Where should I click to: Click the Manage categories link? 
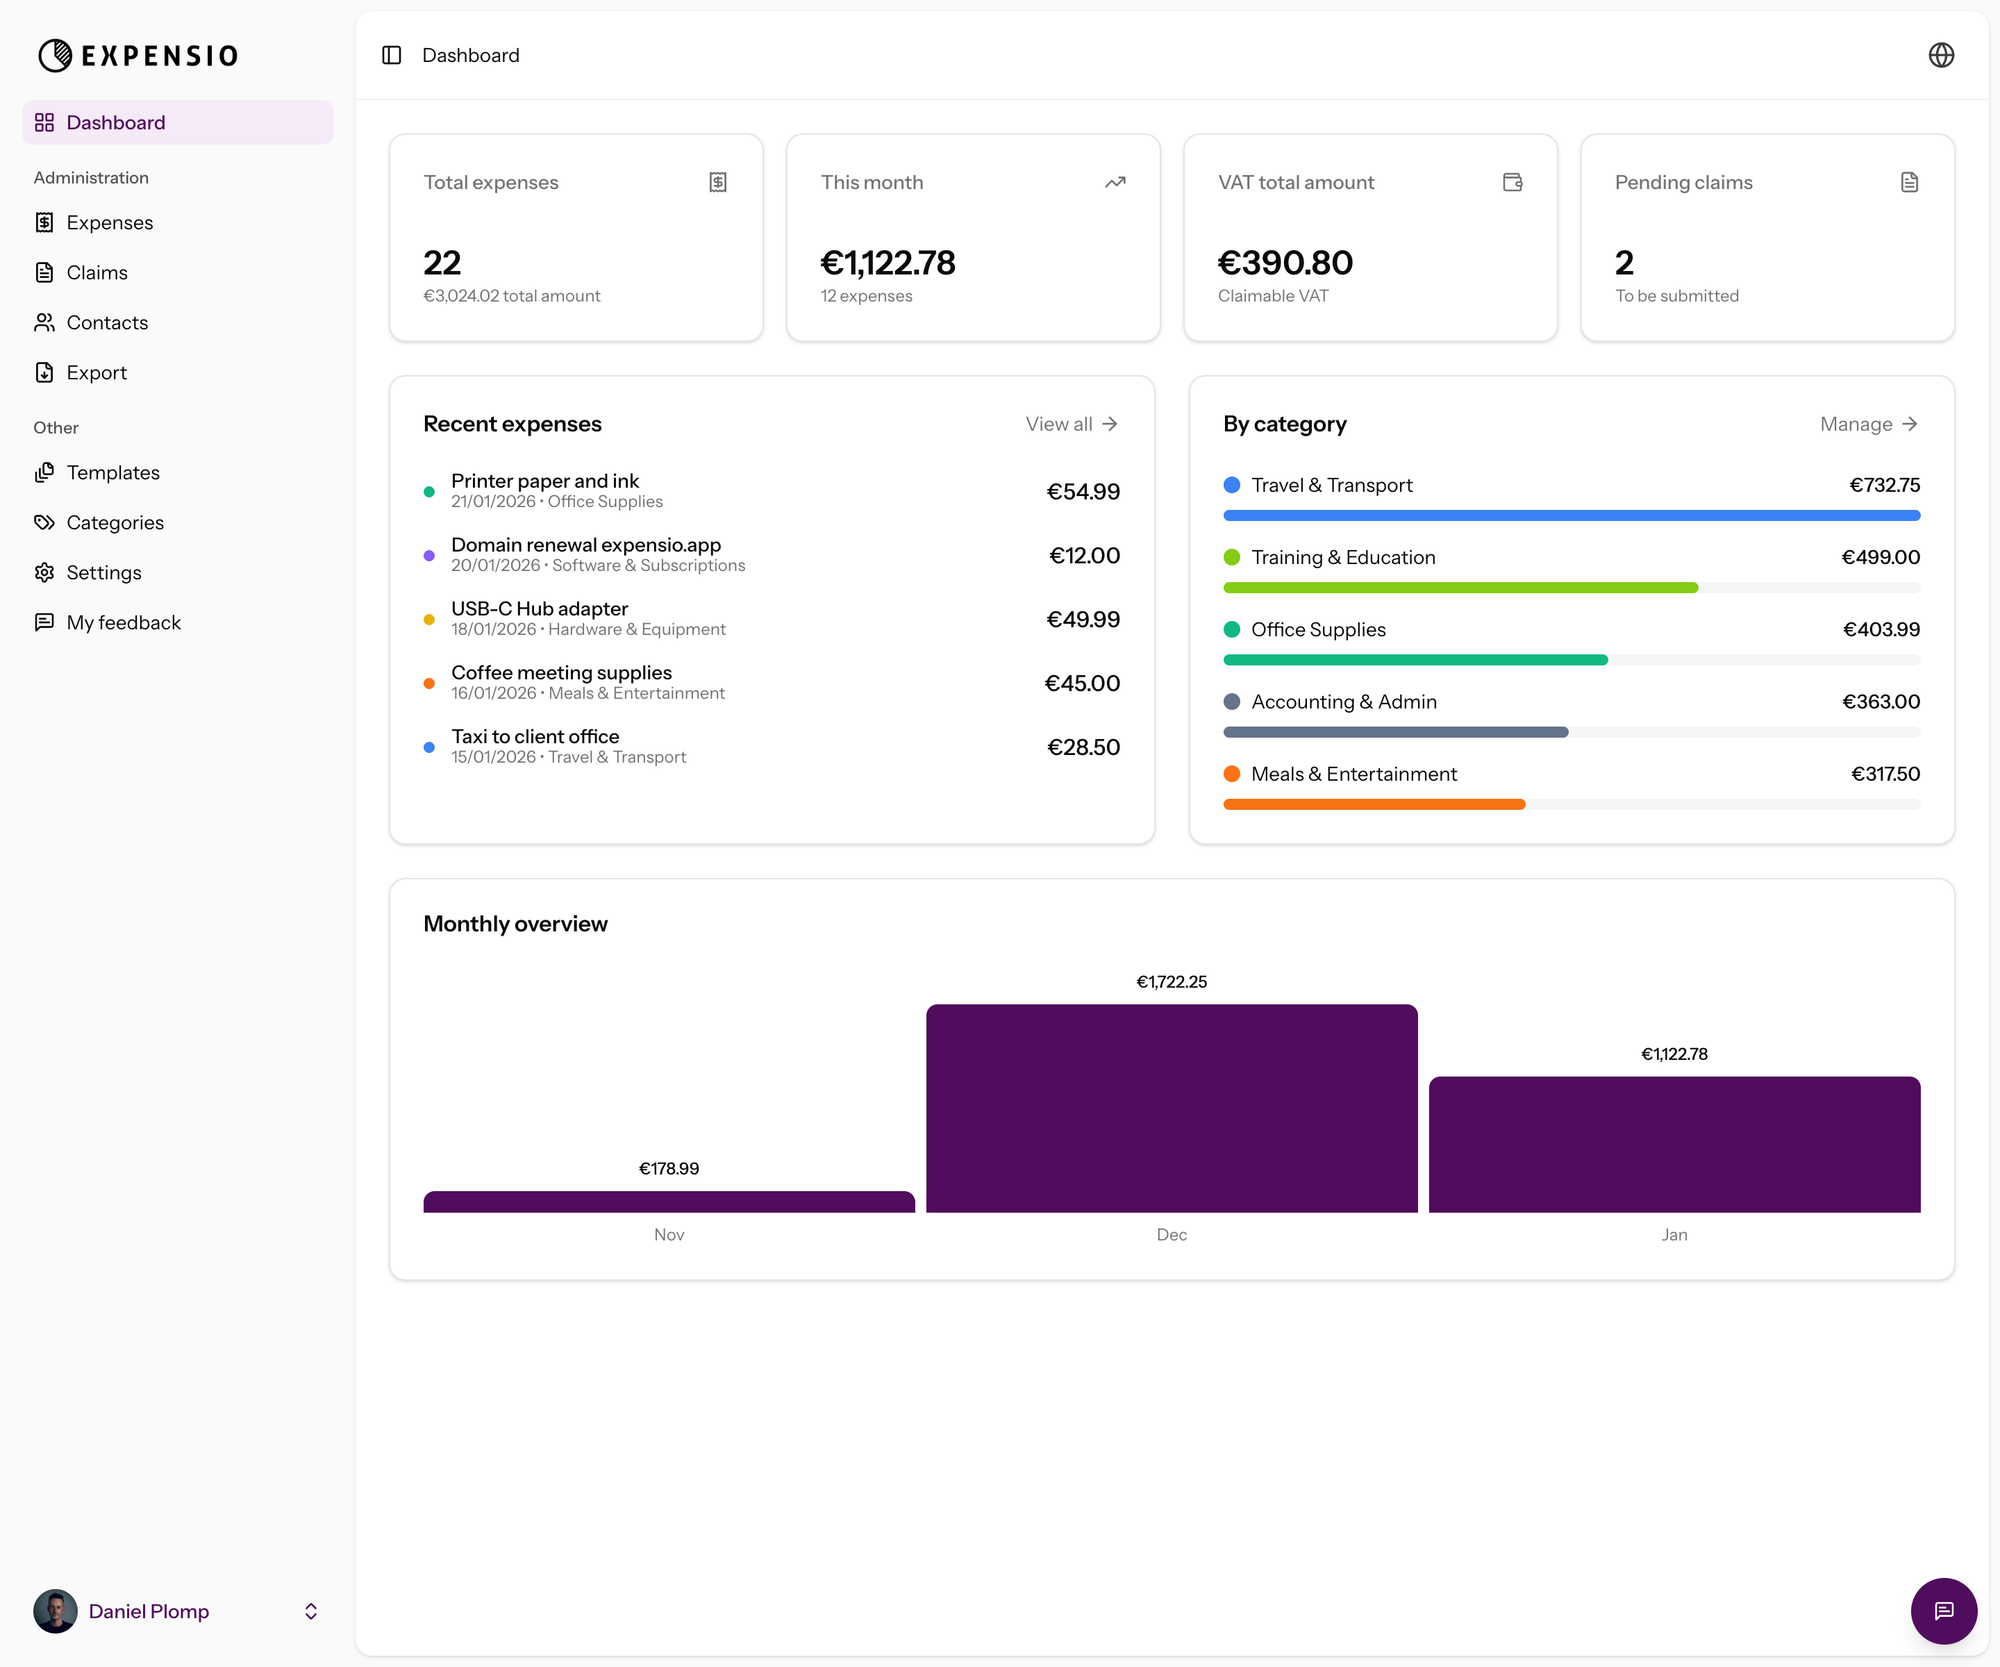1868,424
